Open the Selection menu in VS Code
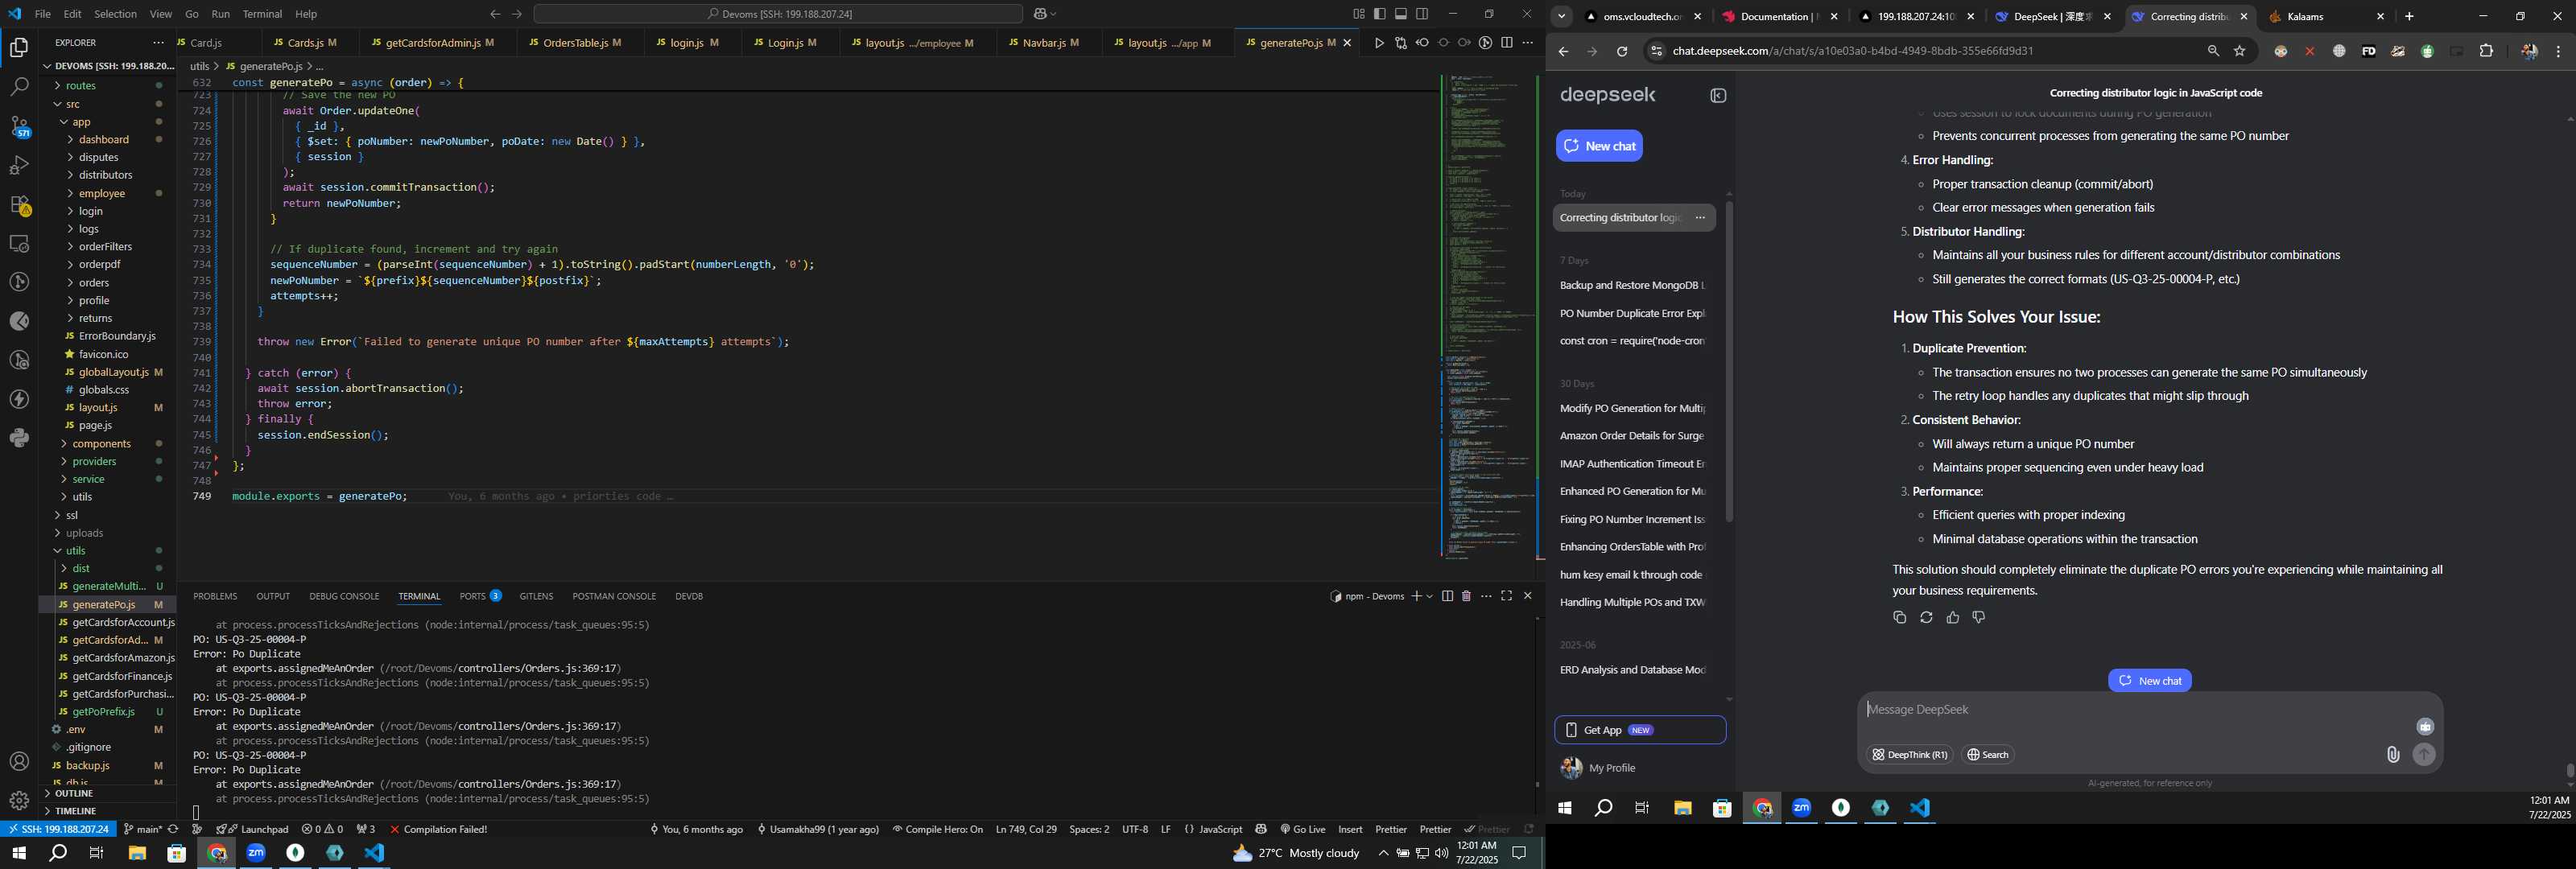 click(x=115, y=14)
